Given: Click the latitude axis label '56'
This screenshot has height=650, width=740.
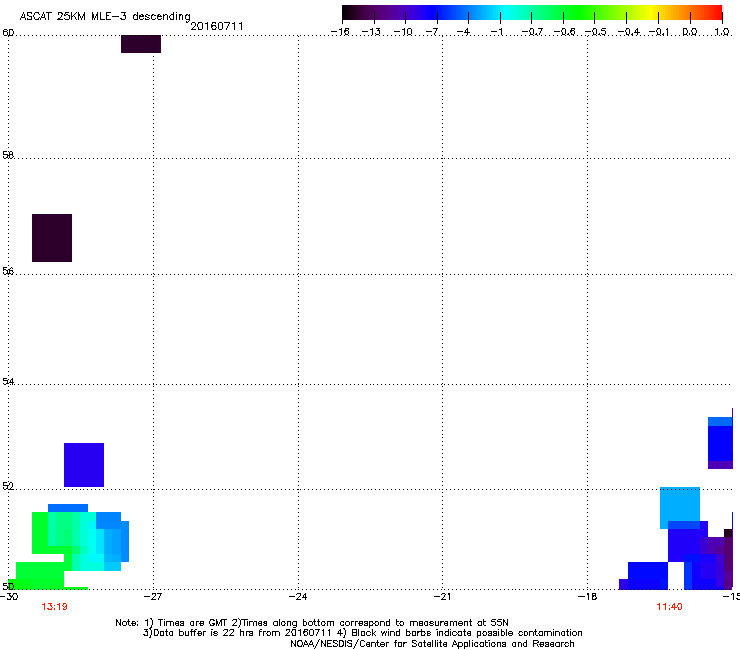Looking at the screenshot, I should pyautogui.click(x=8, y=271).
